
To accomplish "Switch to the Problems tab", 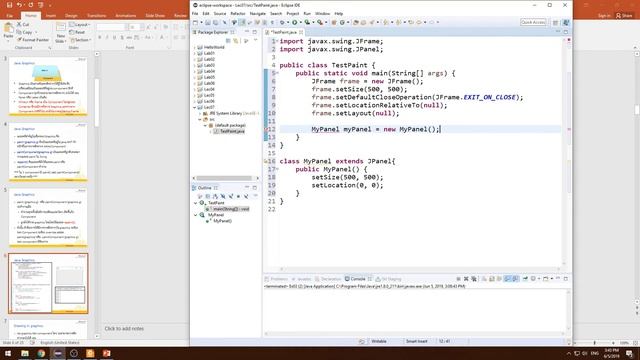I will [276, 279].
